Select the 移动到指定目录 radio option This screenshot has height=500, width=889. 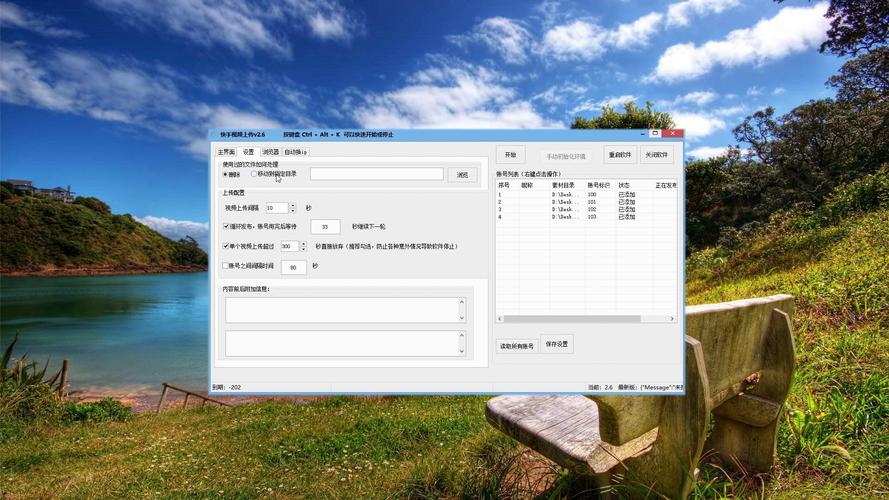point(254,174)
